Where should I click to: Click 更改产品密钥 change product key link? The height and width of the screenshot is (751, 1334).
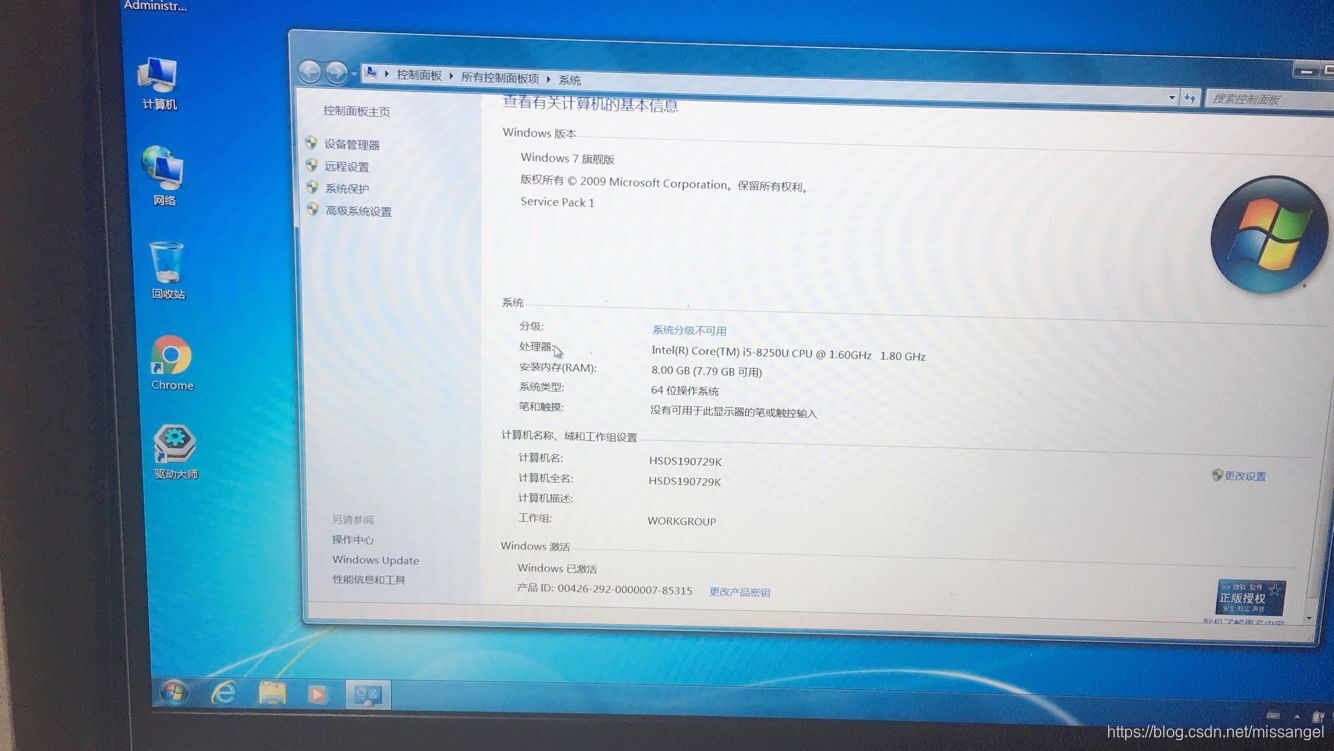(x=739, y=592)
